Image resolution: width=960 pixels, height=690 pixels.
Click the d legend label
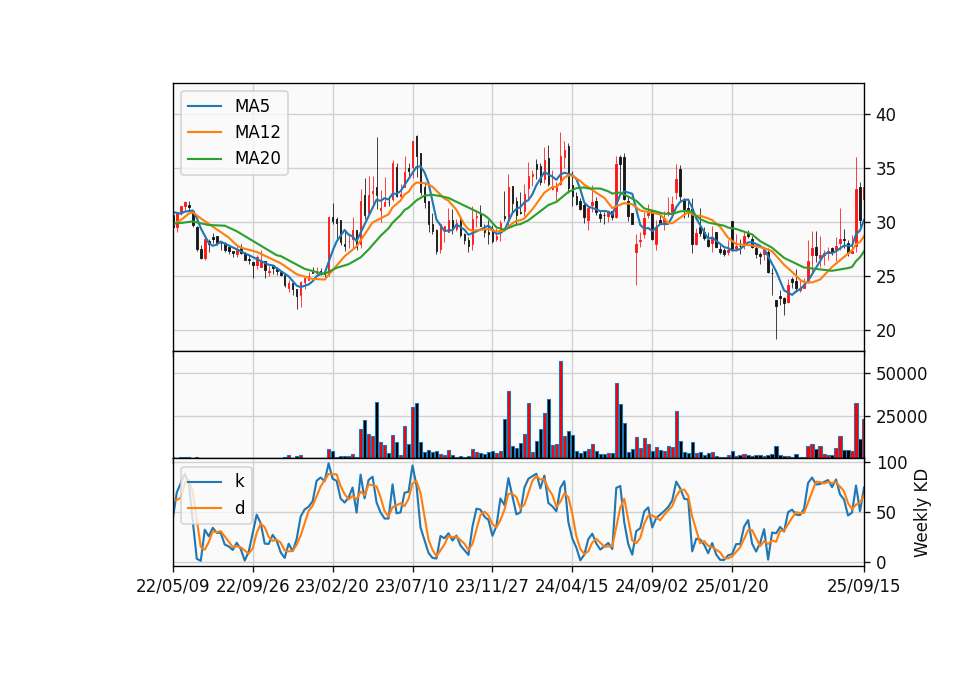click(x=239, y=508)
